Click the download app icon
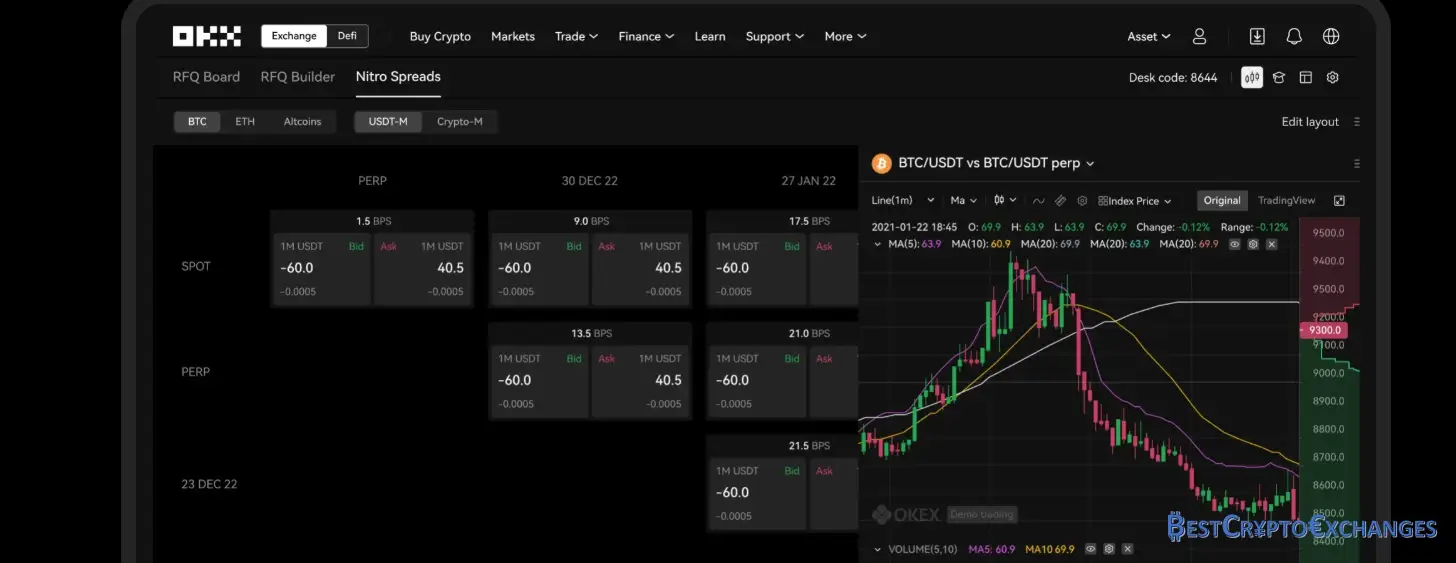Viewport: 1456px width, 563px height. point(1257,37)
